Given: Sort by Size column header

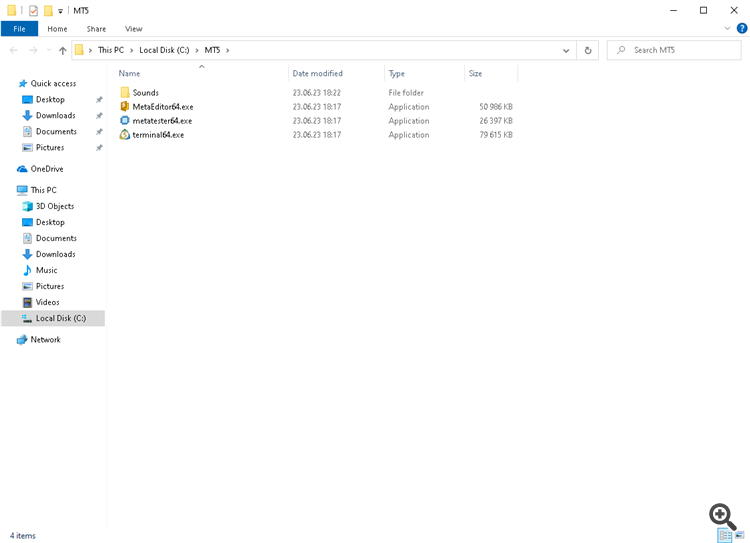Looking at the screenshot, I should [x=475, y=74].
